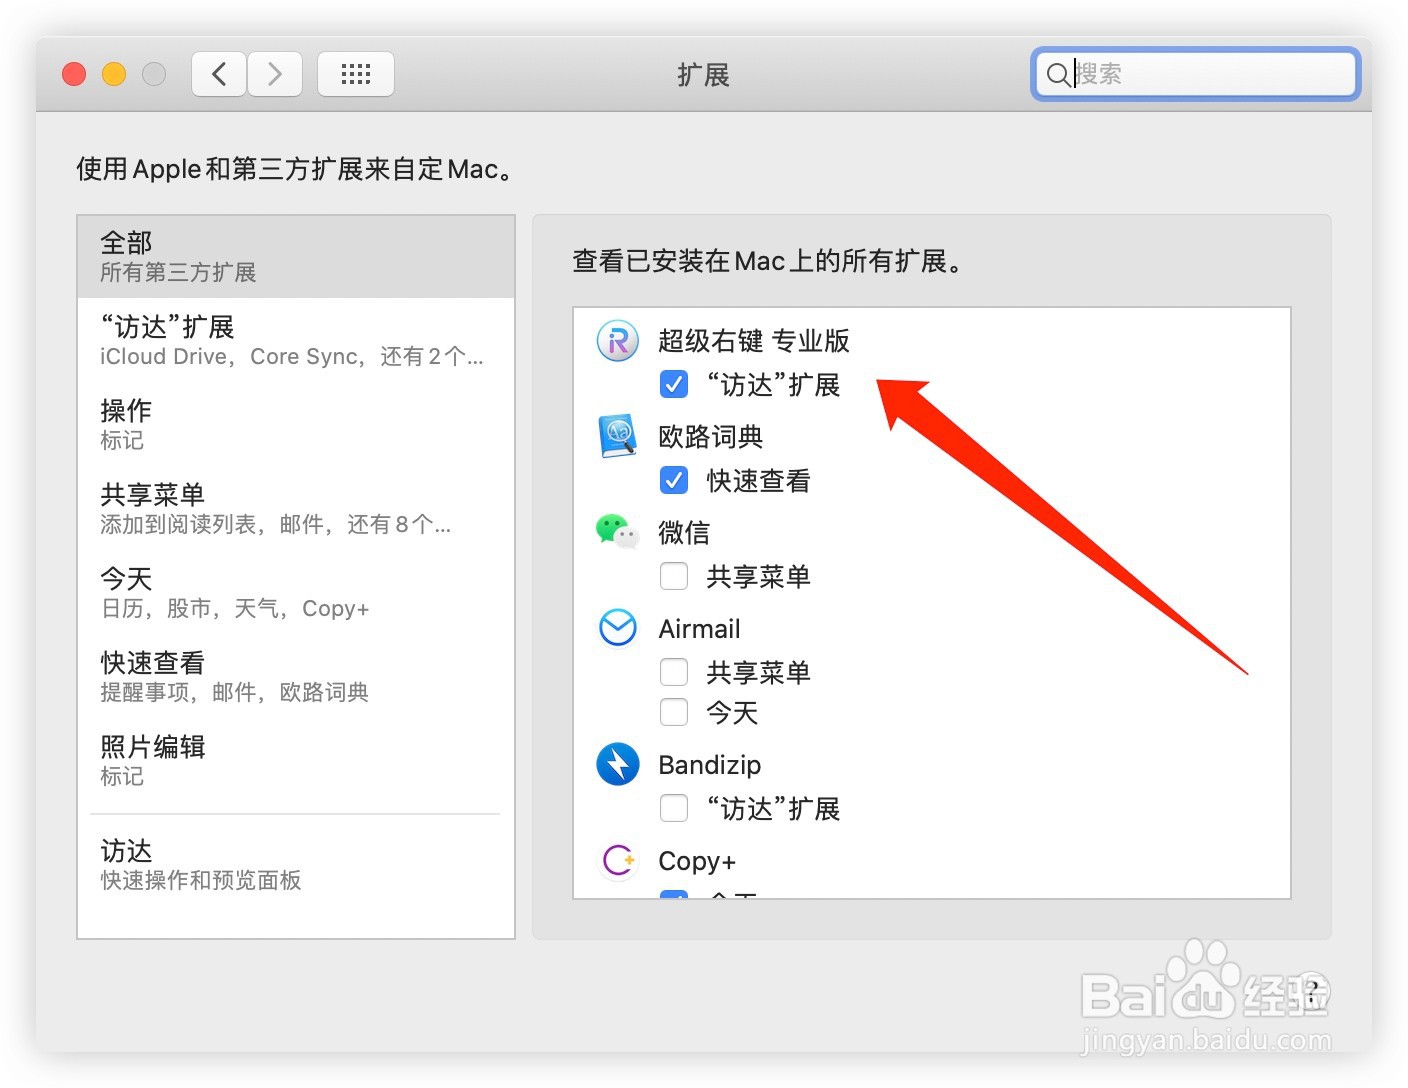Show all preferences grid button

[356, 74]
